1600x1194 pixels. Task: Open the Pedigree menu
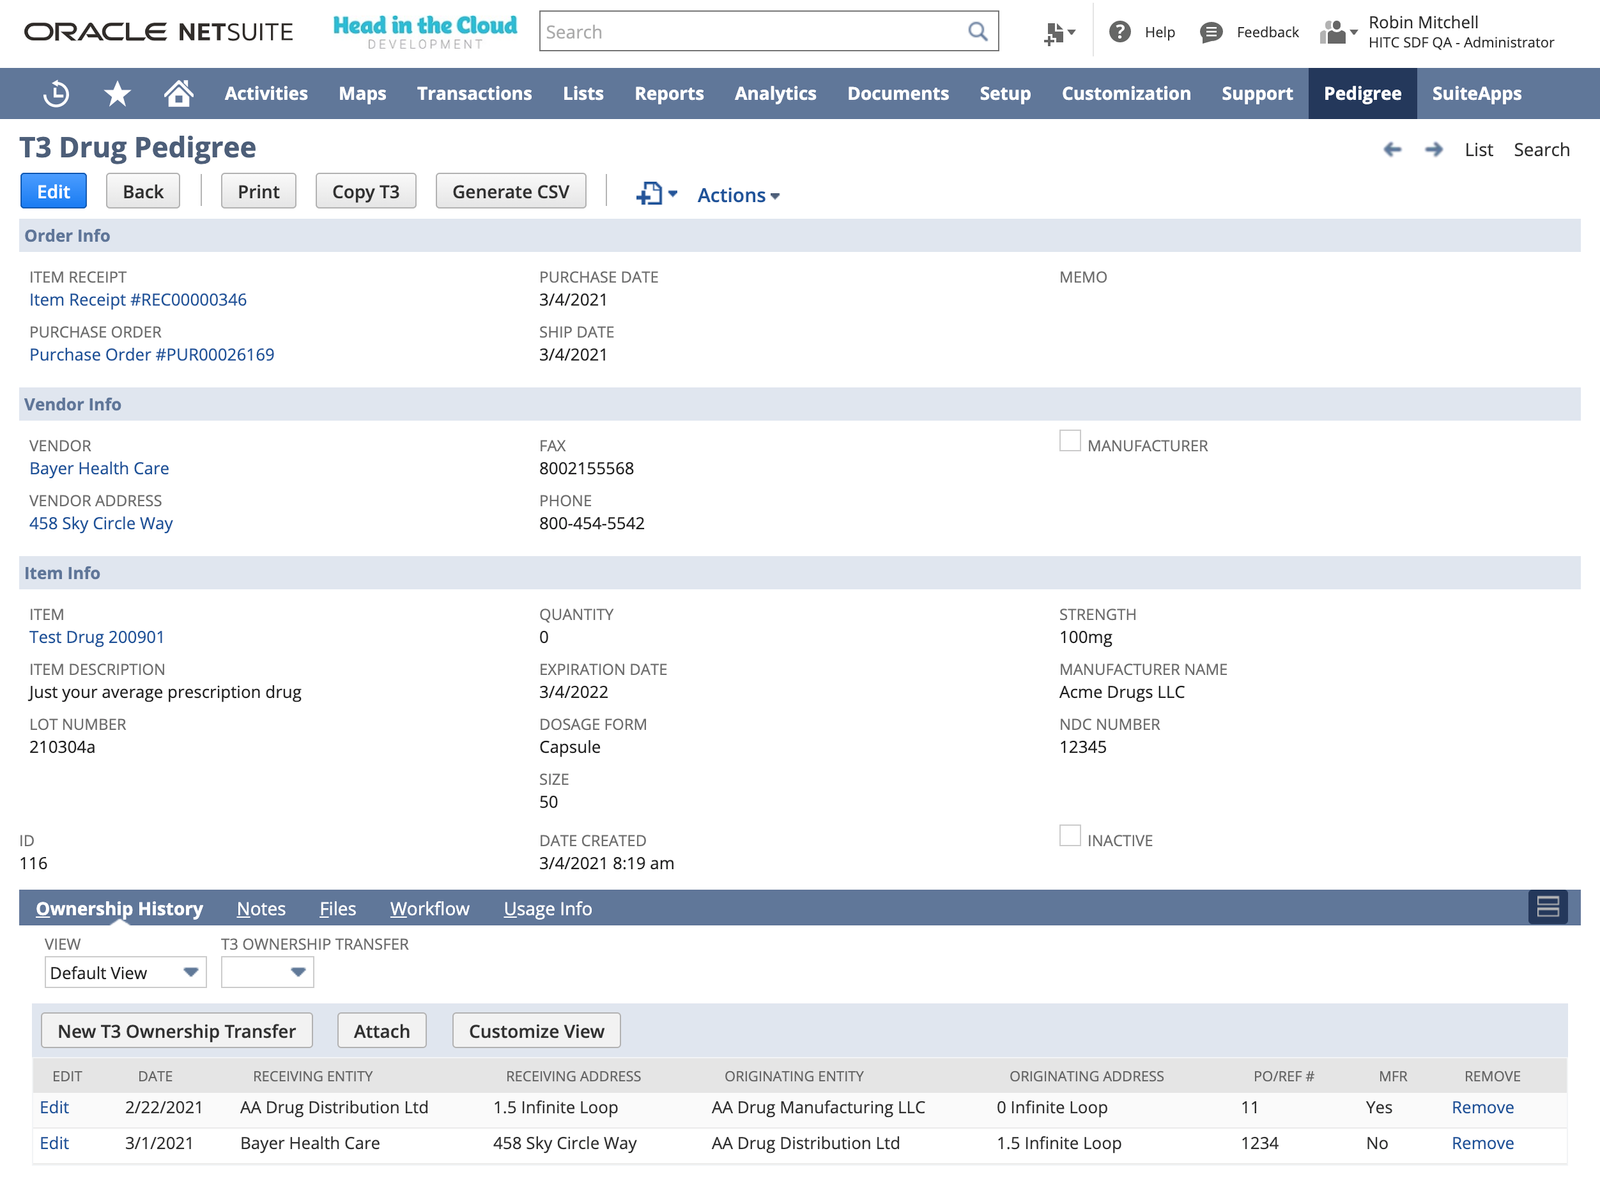(1362, 93)
